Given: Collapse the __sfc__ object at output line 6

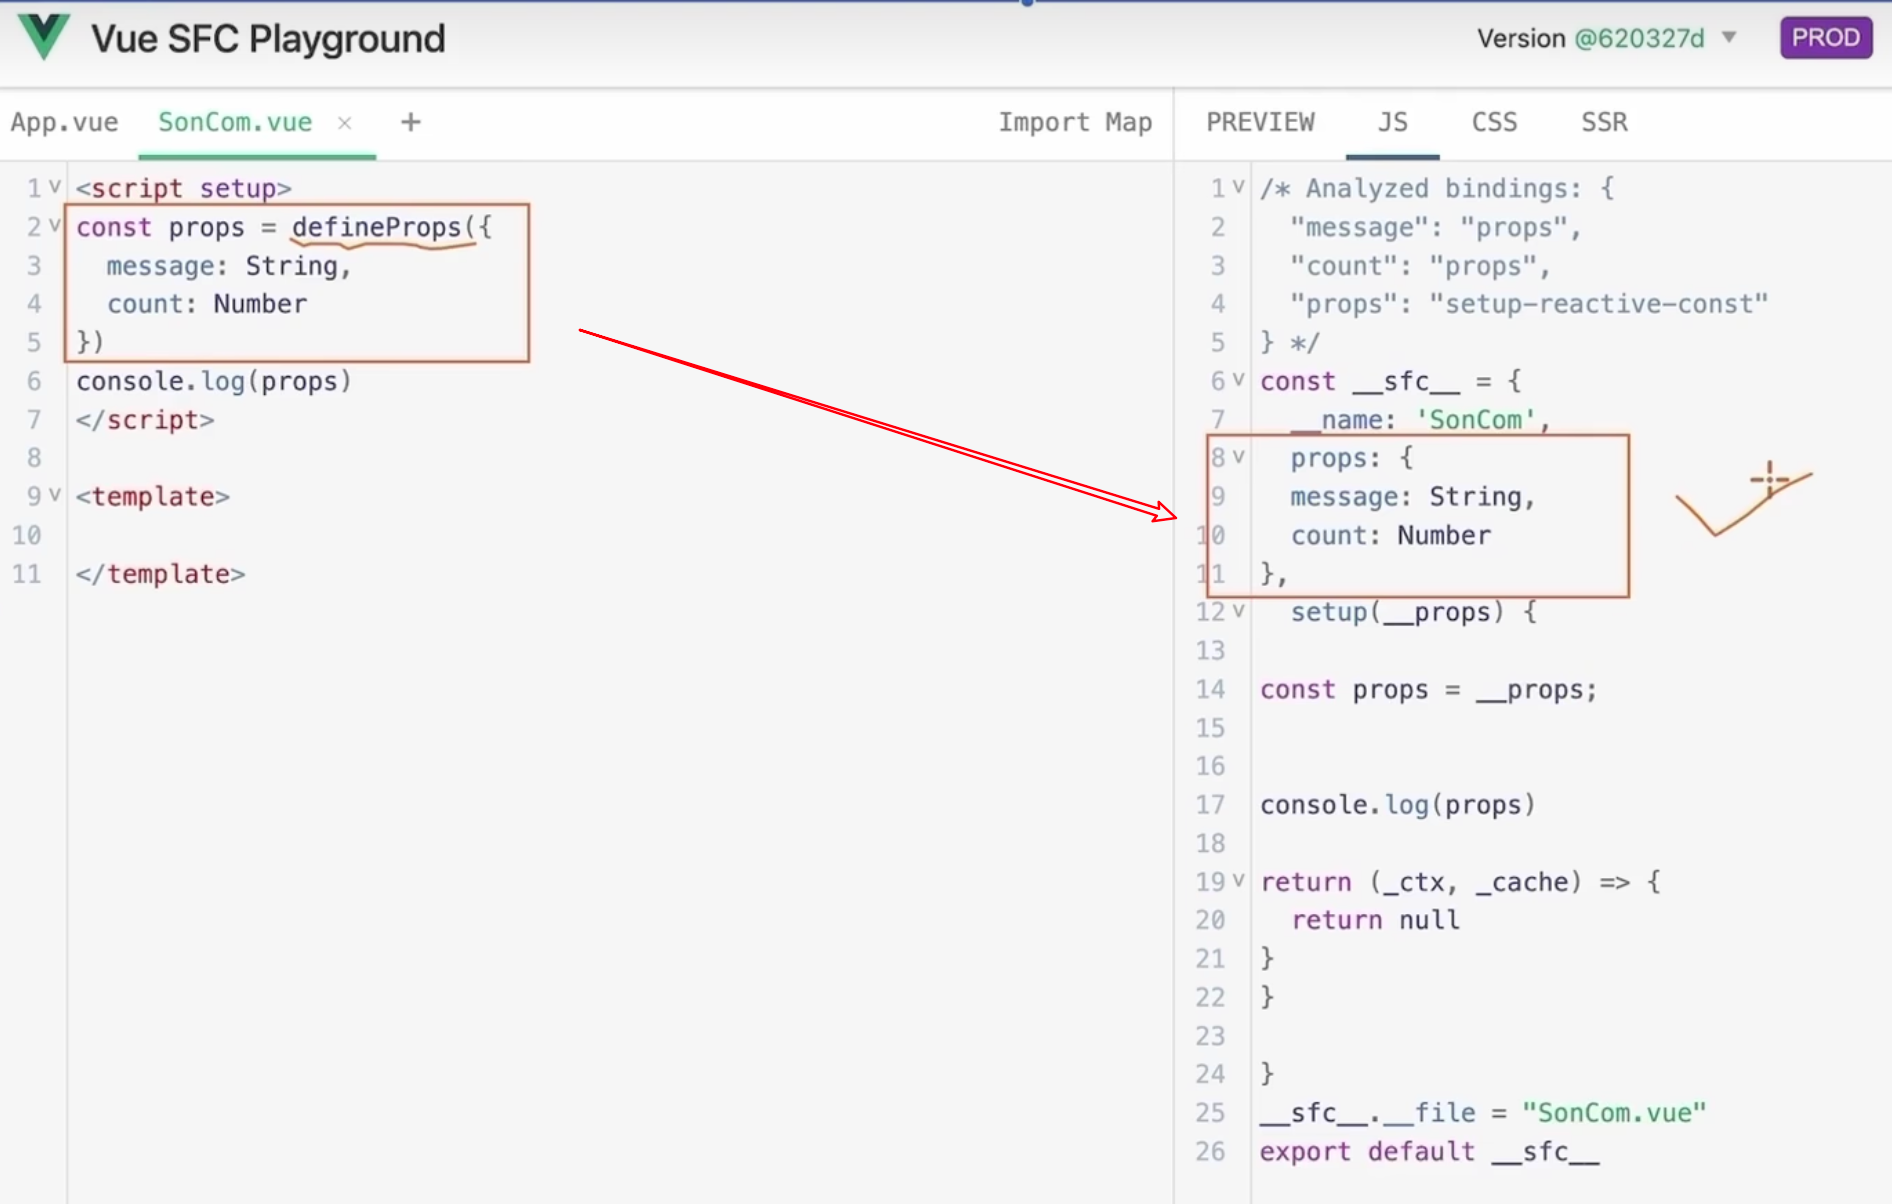Looking at the screenshot, I should click(1239, 380).
